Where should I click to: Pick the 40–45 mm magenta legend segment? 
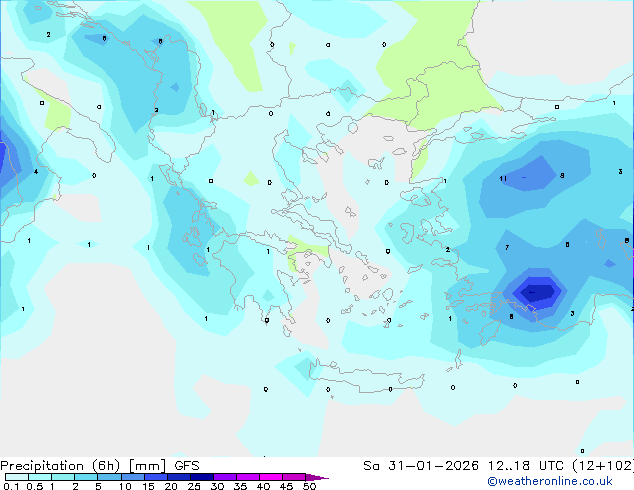271,477
